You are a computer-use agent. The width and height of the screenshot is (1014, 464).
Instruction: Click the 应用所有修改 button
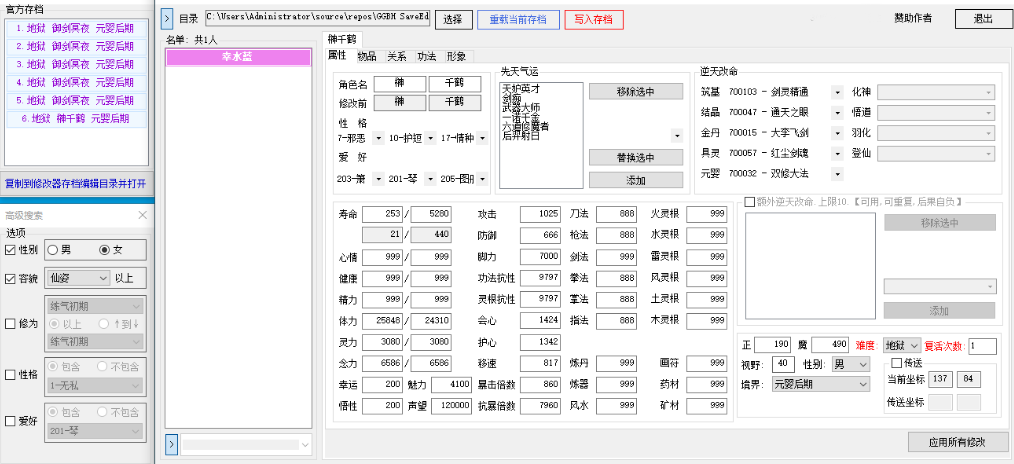tap(957, 442)
